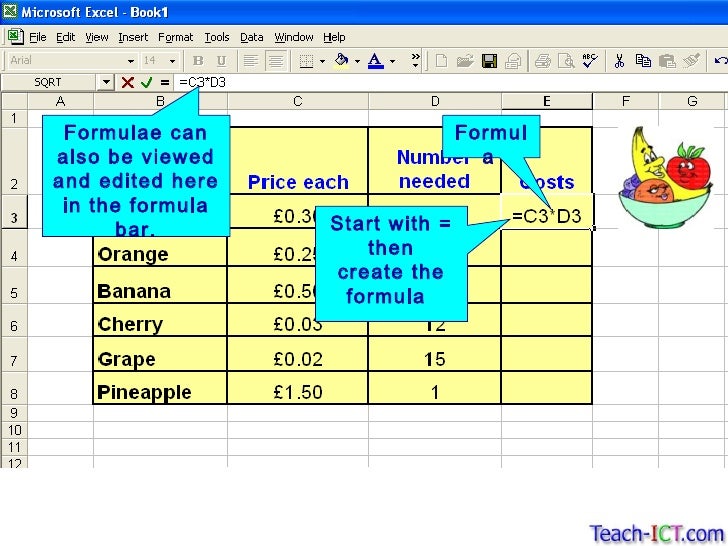The width and height of the screenshot is (728, 546).
Task: Click the Price each header cell
Action: [298, 160]
